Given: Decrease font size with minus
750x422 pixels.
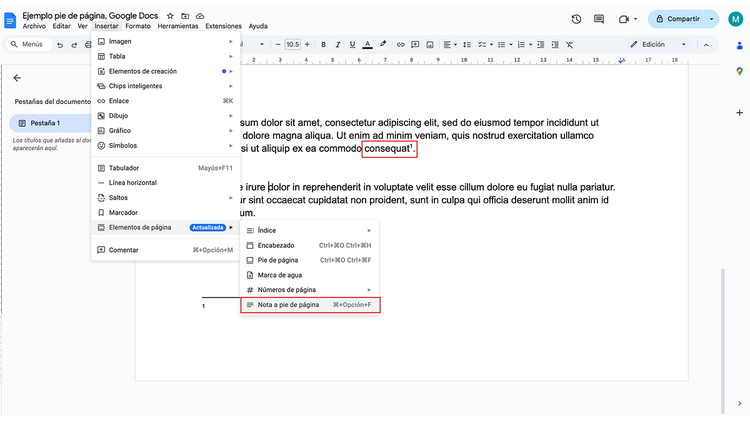Looking at the screenshot, I should 278,44.
